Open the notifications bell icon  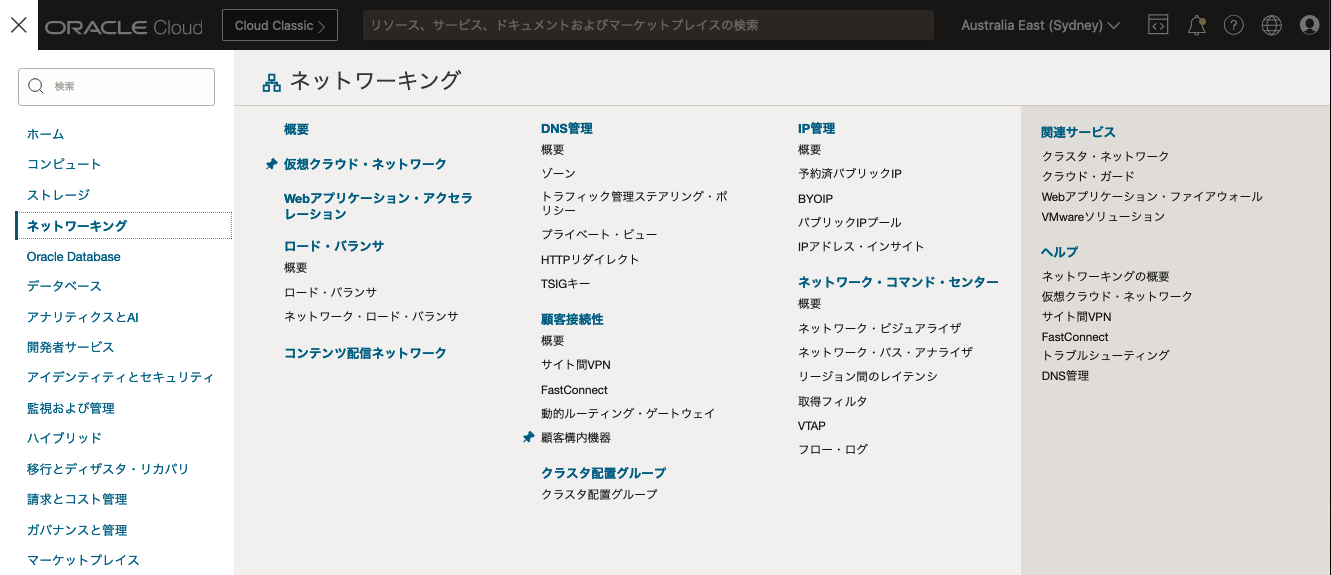click(x=1196, y=25)
